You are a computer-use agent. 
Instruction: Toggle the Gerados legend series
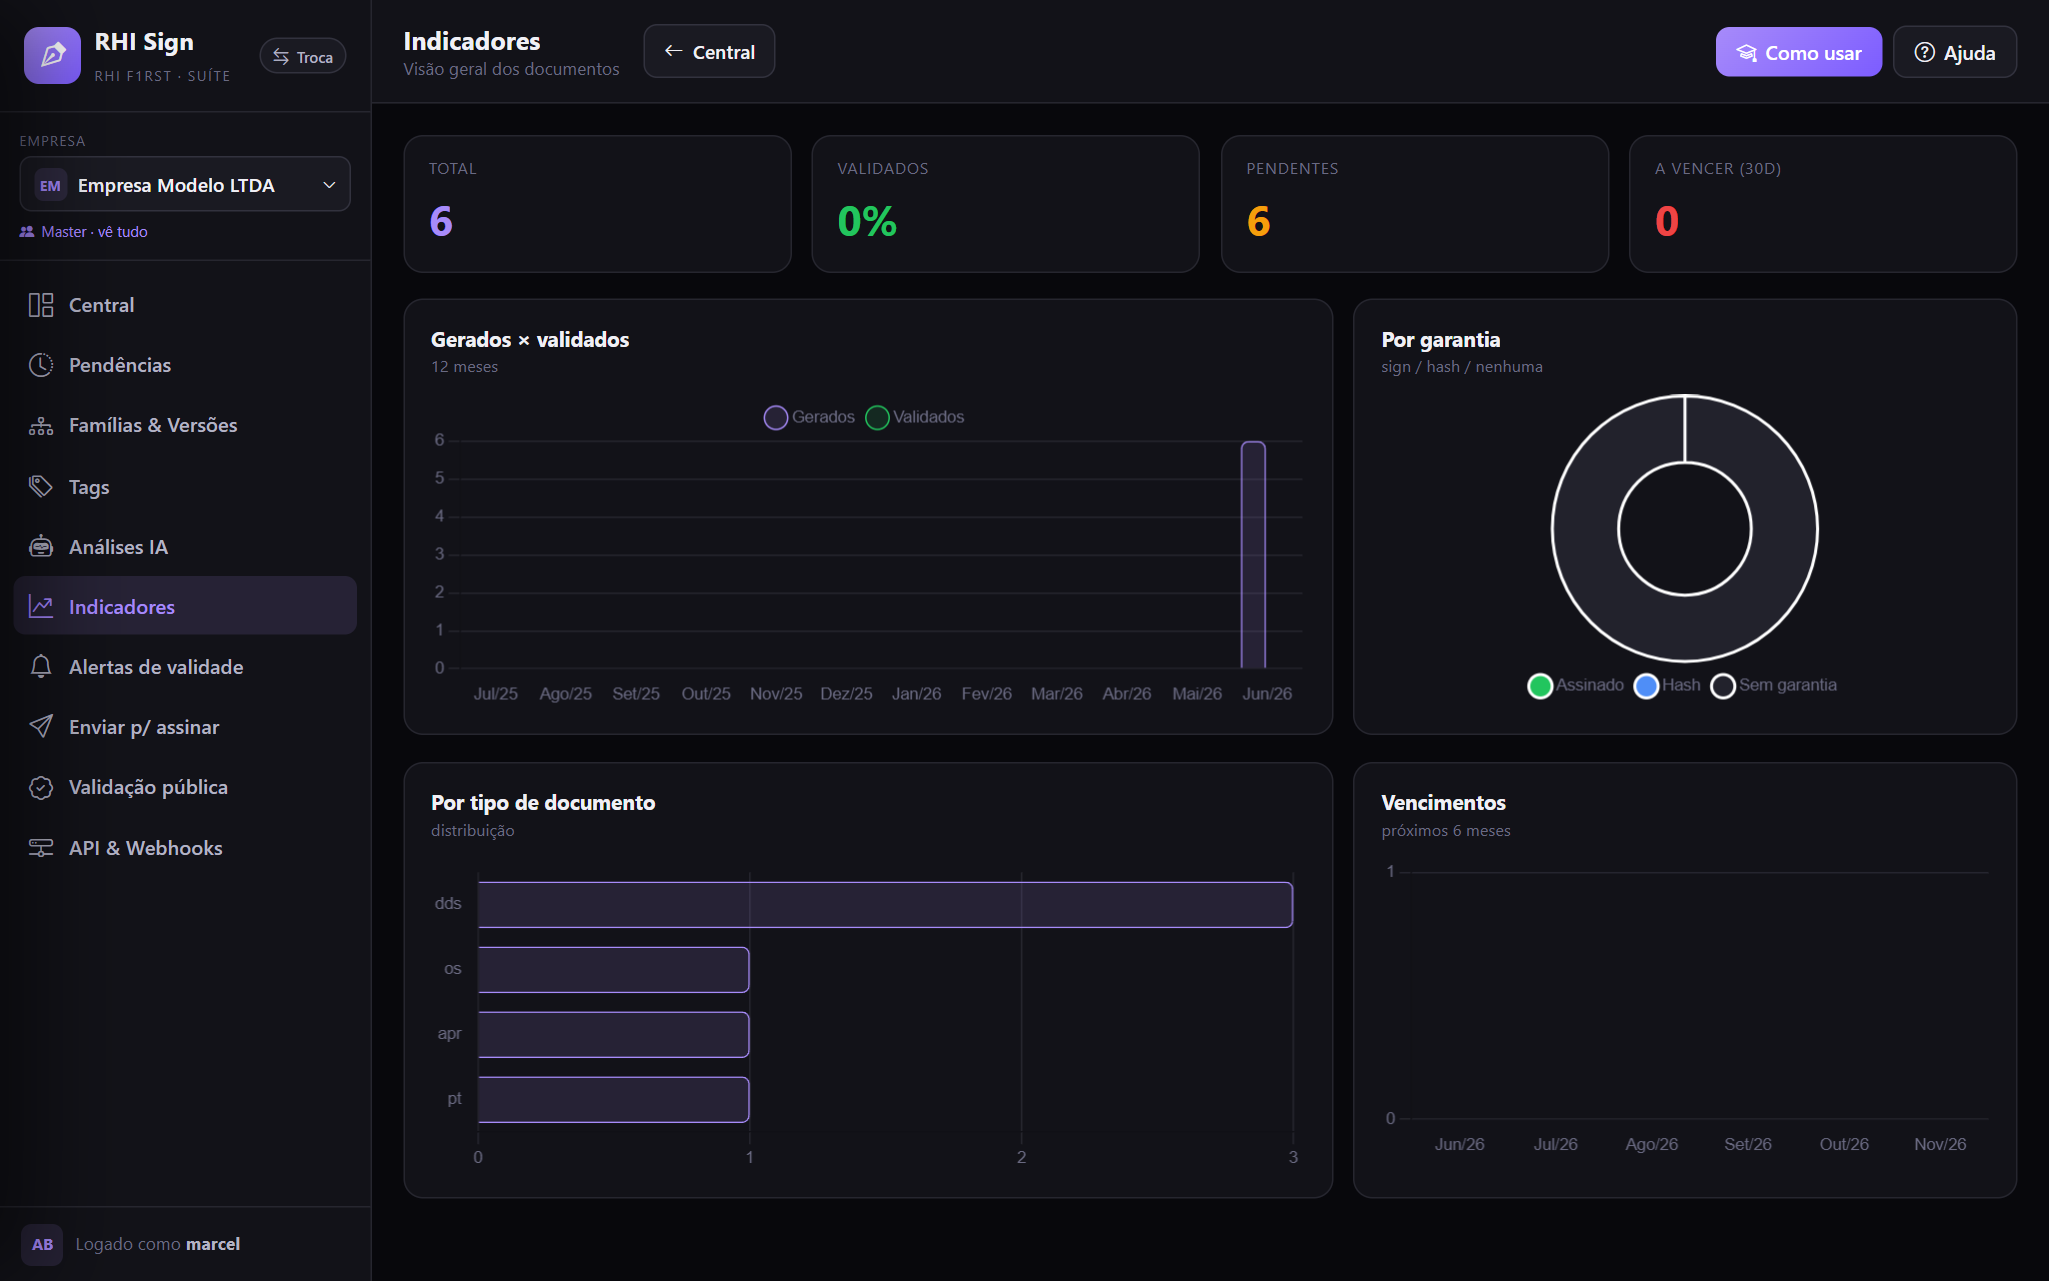pyautogui.click(x=809, y=417)
